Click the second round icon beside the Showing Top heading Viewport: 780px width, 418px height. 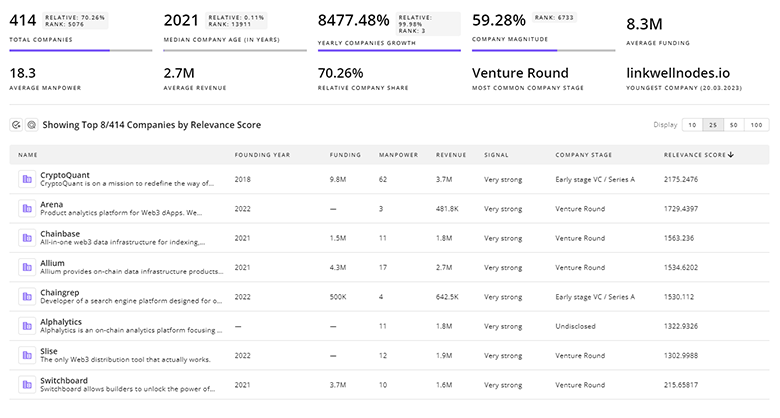pos(31,125)
